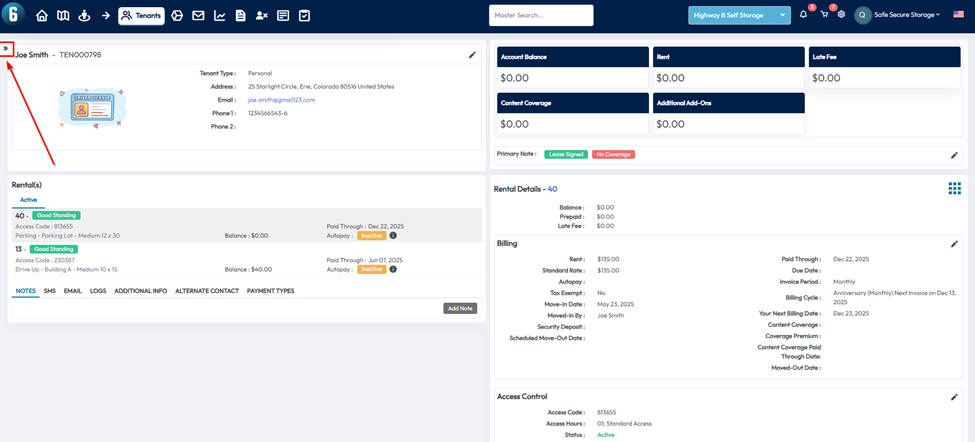Viewport: 975px width, 442px height.
Task: Switch to the SMS tab
Action: (x=49, y=291)
